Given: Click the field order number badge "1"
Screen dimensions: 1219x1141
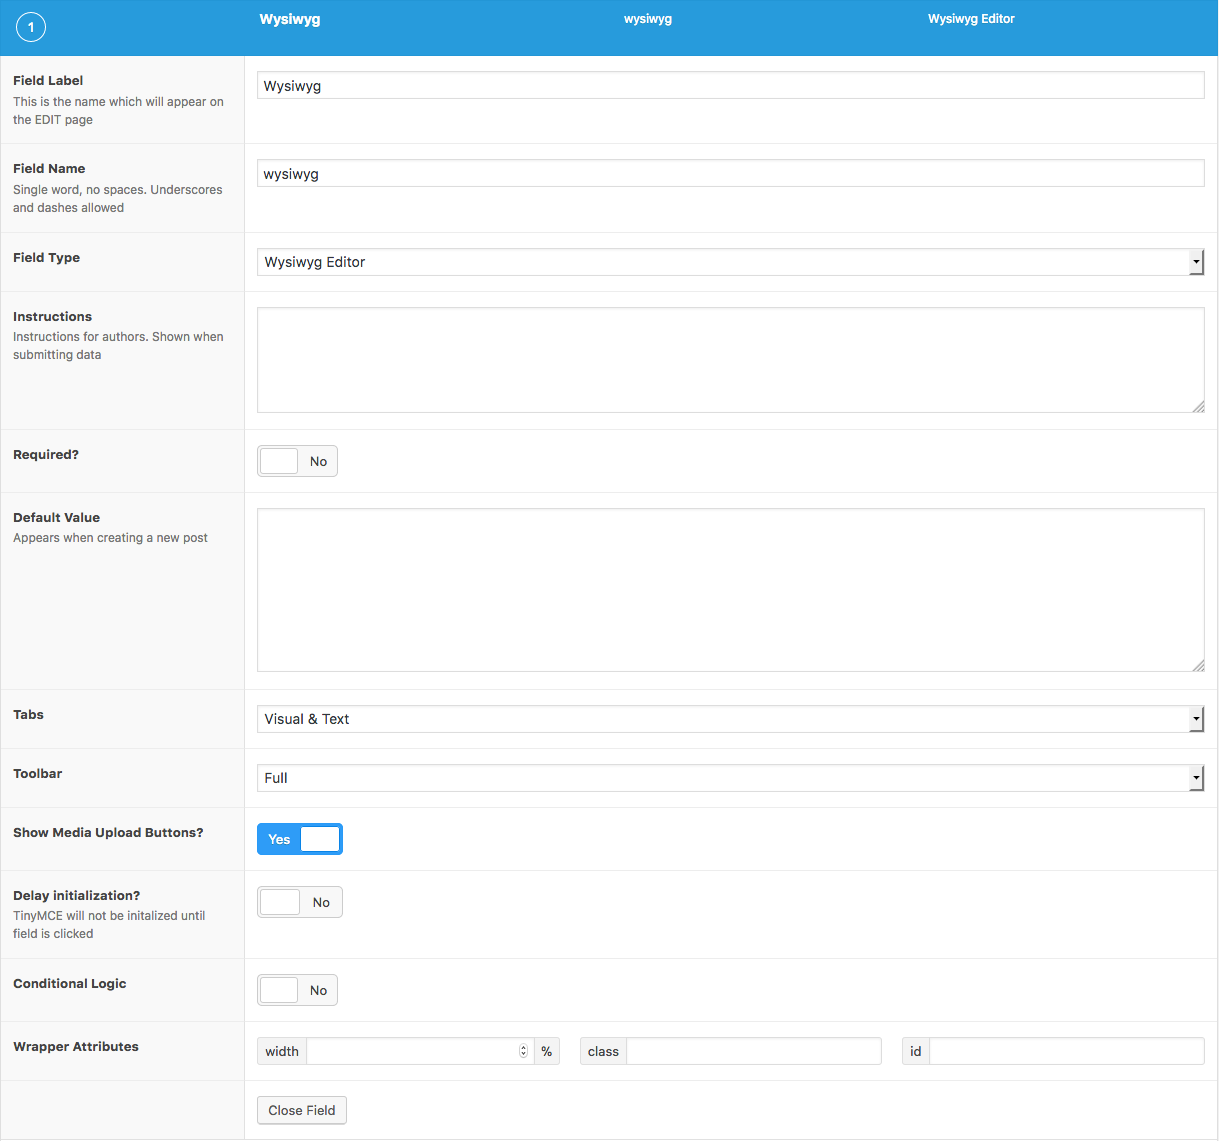Looking at the screenshot, I should 31,27.
